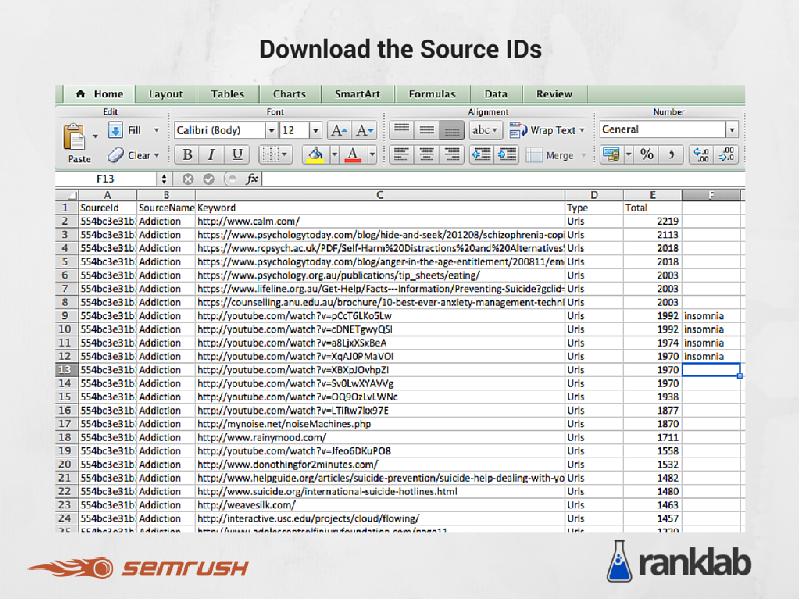Toggle italic formatting
The height and width of the screenshot is (600, 800).
click(x=211, y=155)
